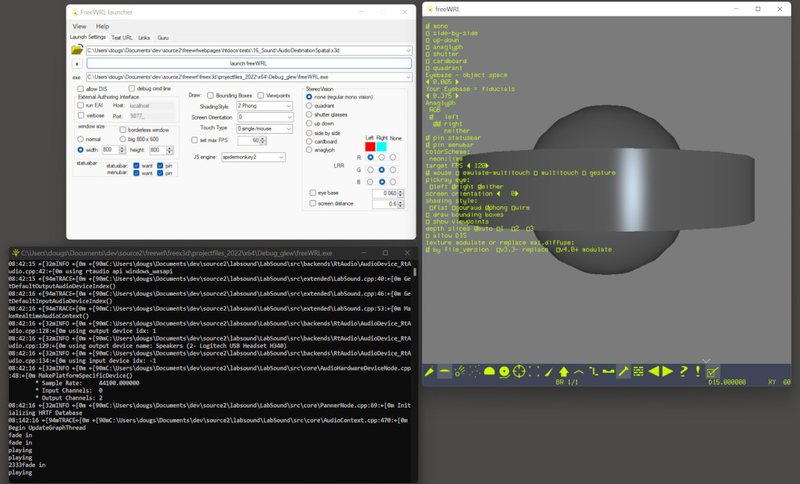The image size is (800, 484).
Task: Click the small asterisk button beside launch
Action: pos(77,64)
